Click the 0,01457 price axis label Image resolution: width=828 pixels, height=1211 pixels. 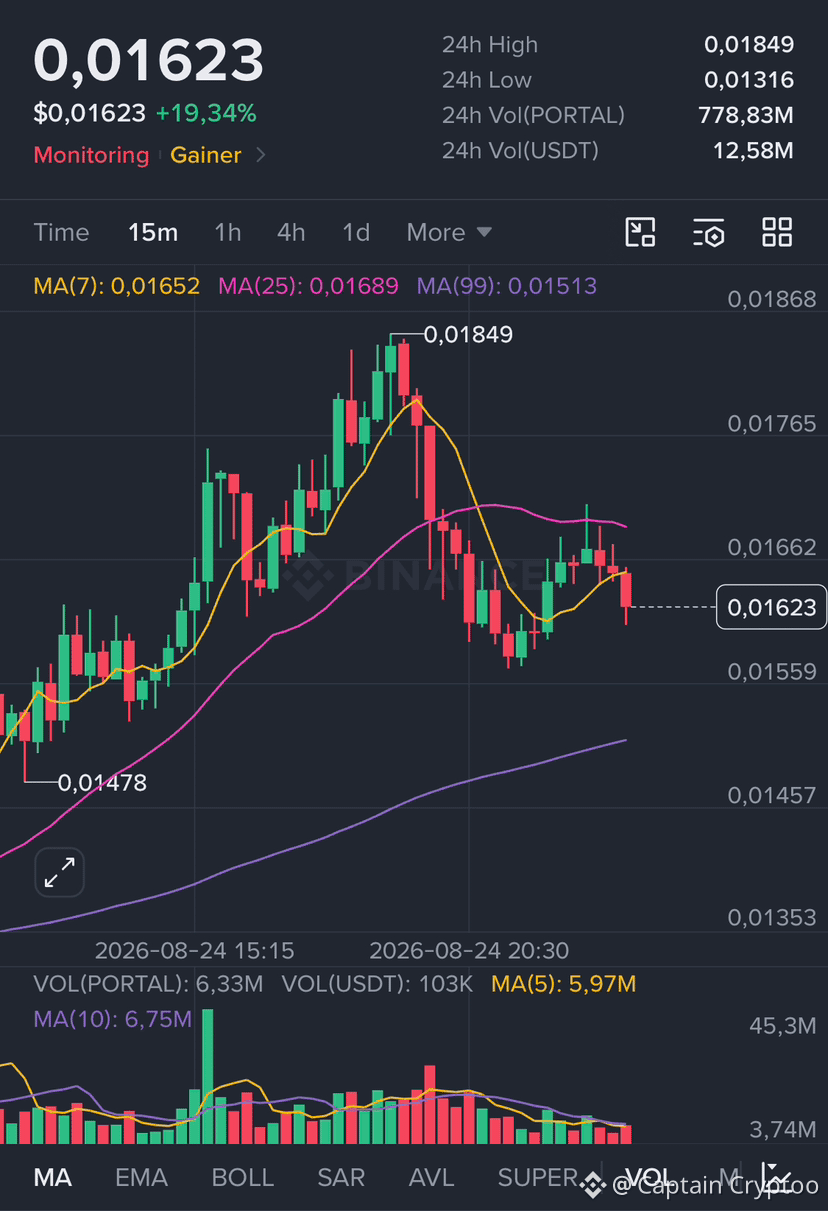[x=772, y=795]
